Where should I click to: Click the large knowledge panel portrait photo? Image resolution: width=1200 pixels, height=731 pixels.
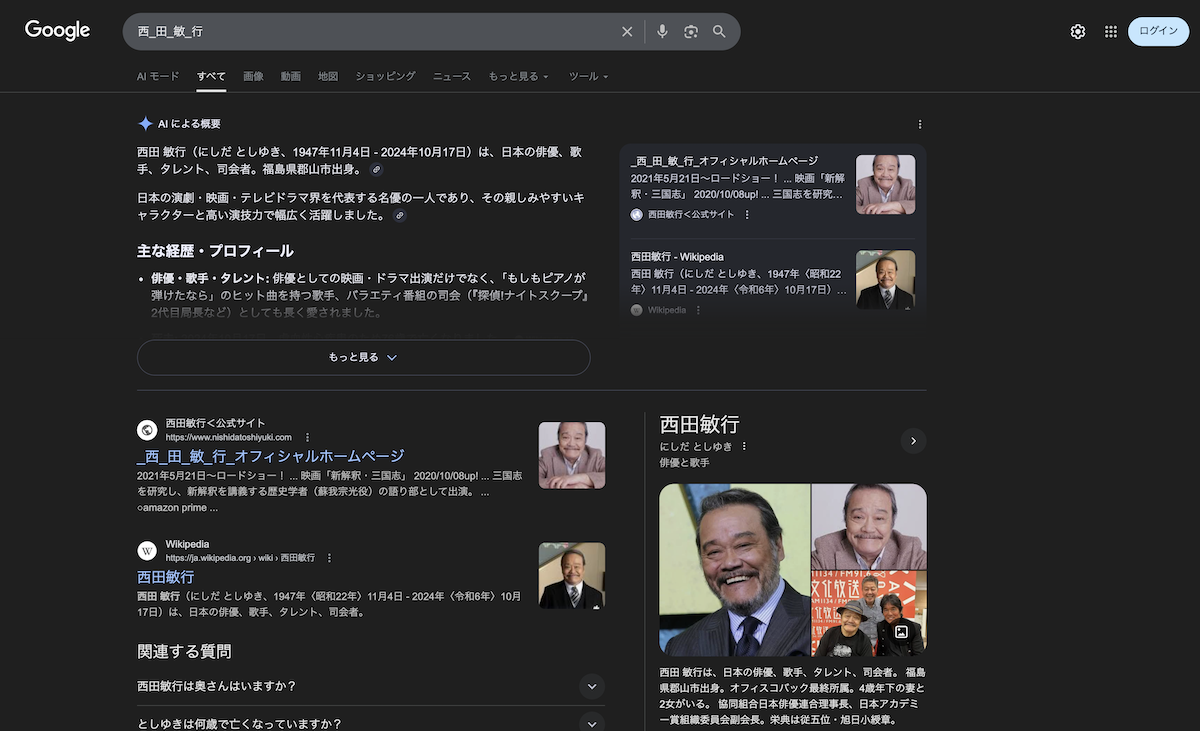click(734, 569)
